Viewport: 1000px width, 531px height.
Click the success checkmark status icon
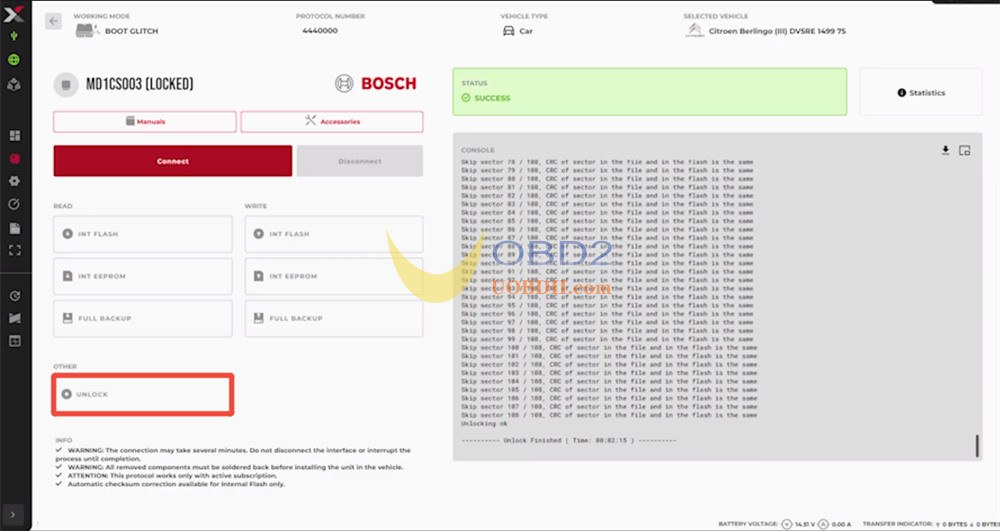point(466,98)
